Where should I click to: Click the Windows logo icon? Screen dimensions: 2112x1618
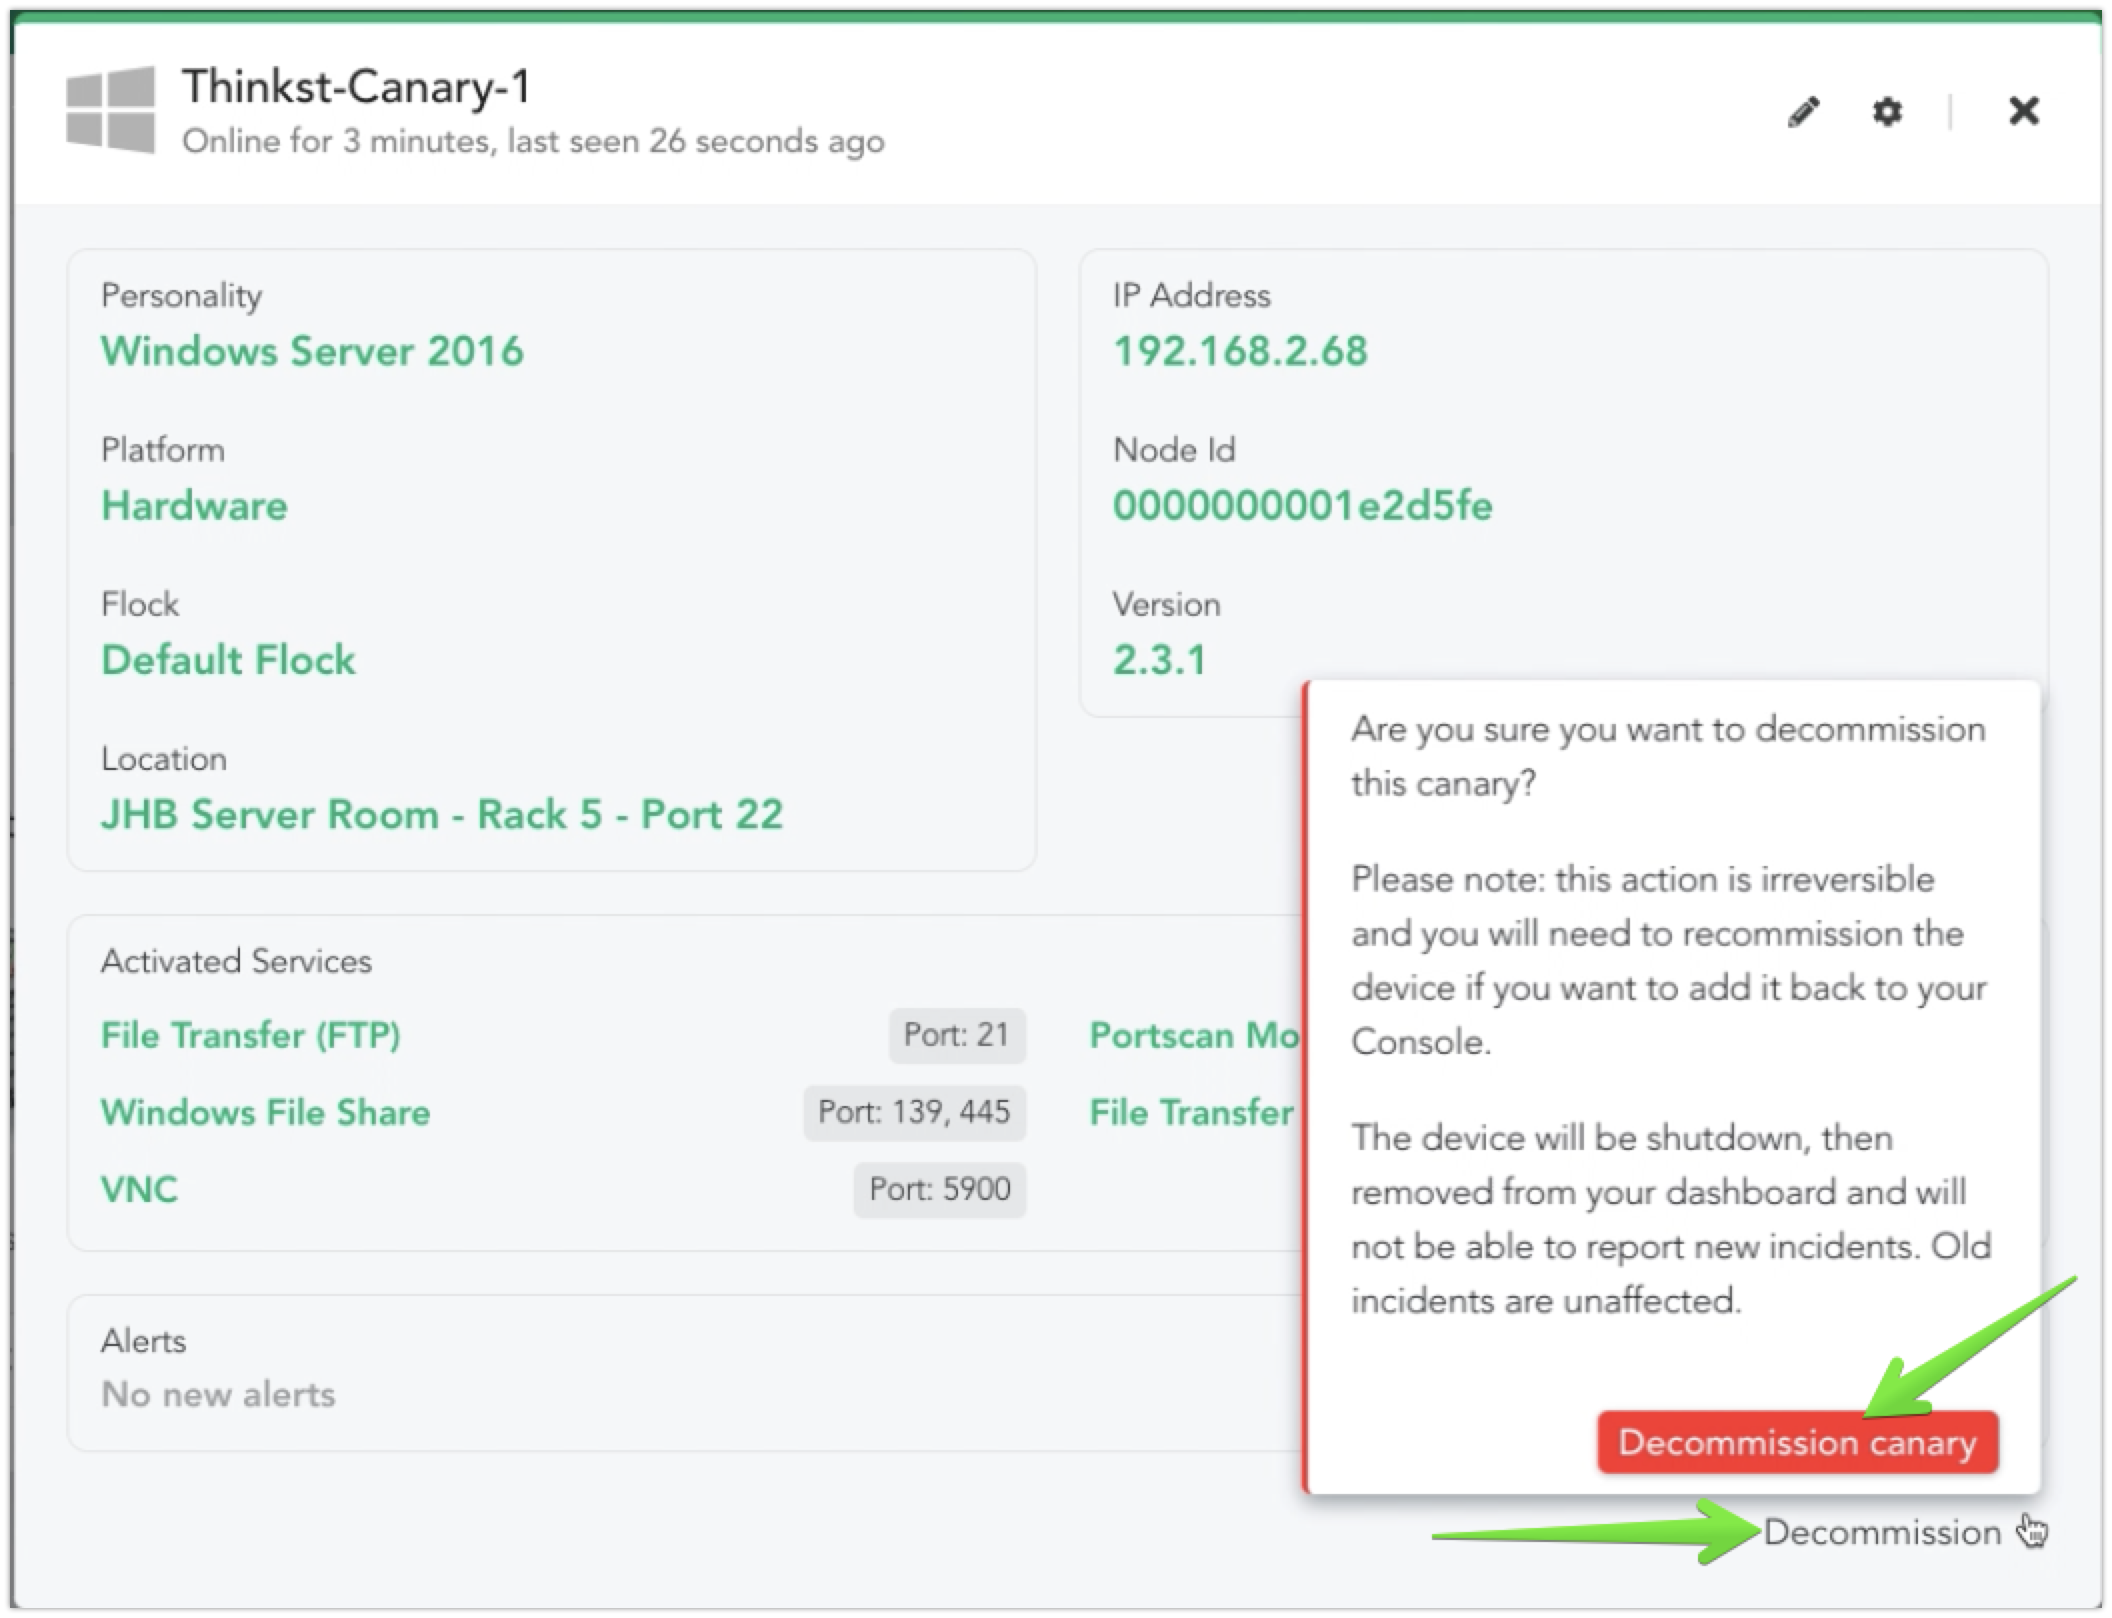[110, 110]
